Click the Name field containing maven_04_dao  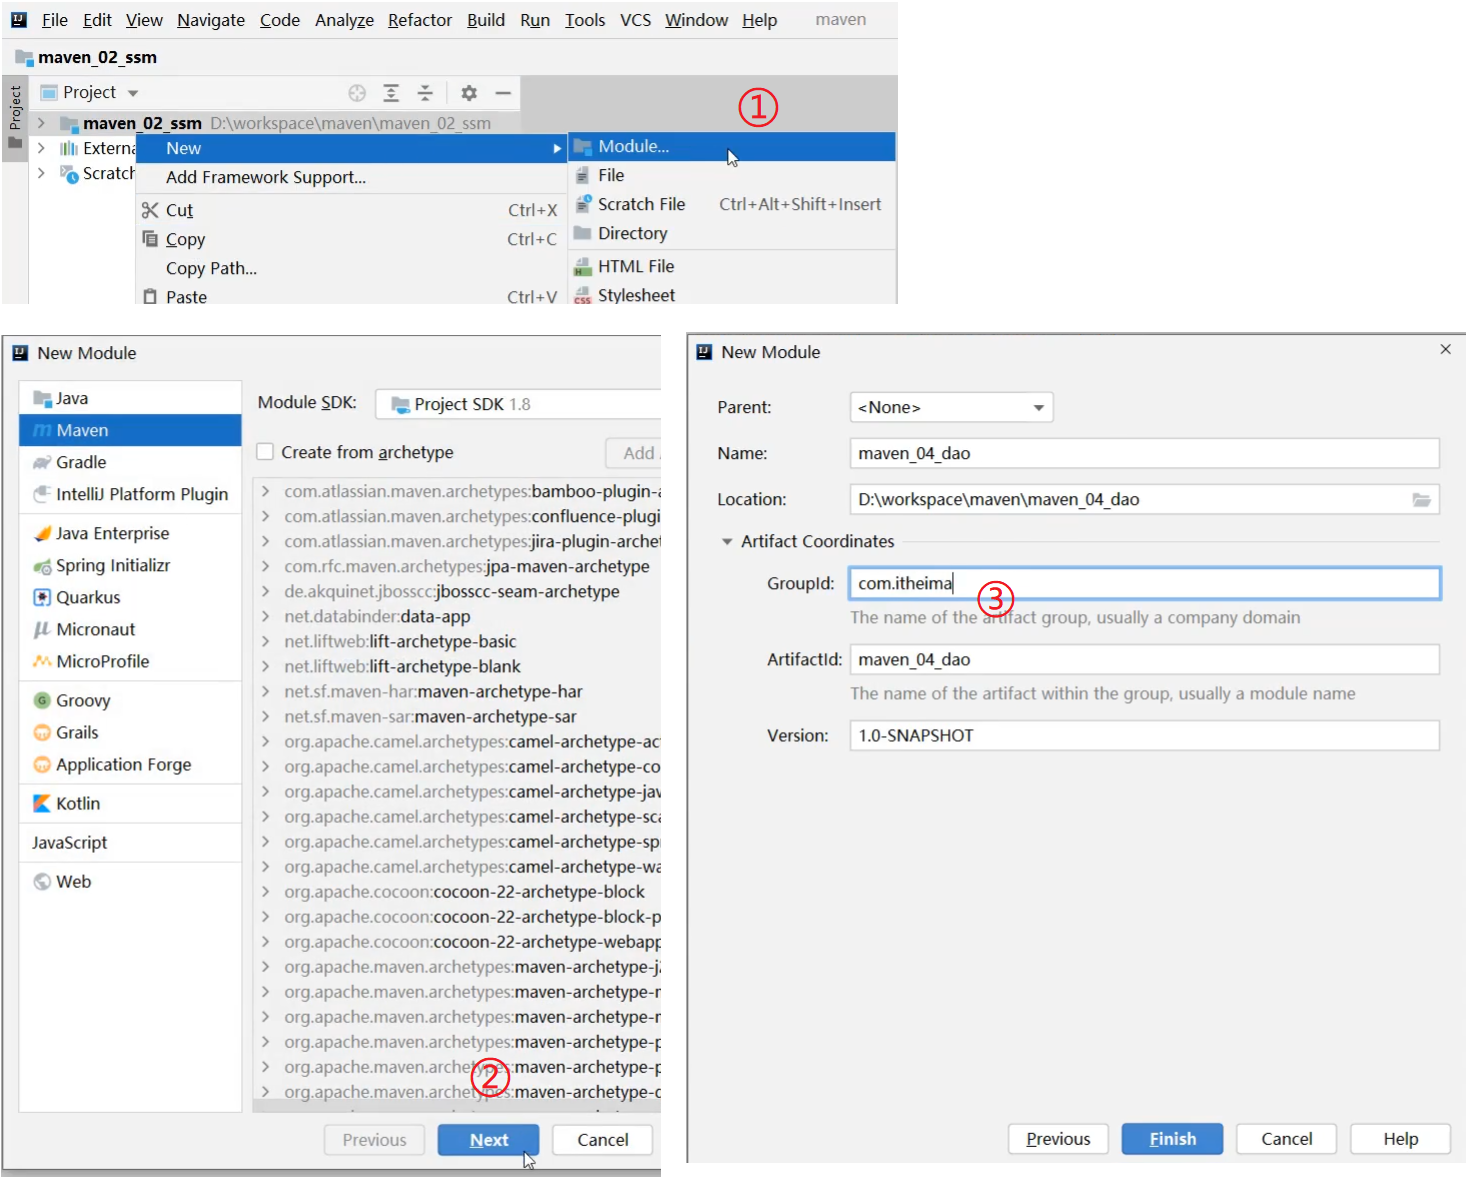[x=1144, y=453]
